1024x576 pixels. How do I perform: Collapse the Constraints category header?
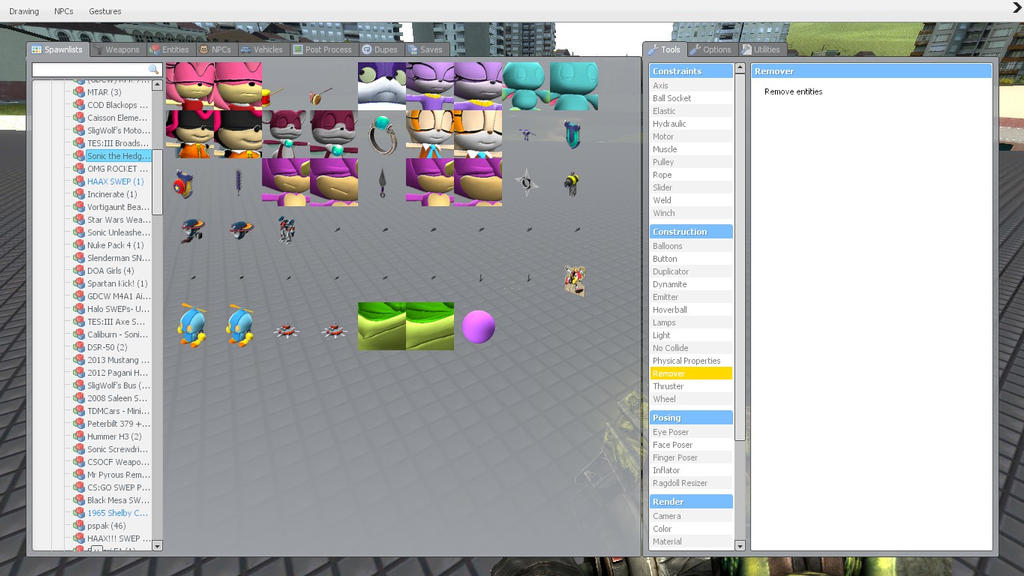pos(691,71)
